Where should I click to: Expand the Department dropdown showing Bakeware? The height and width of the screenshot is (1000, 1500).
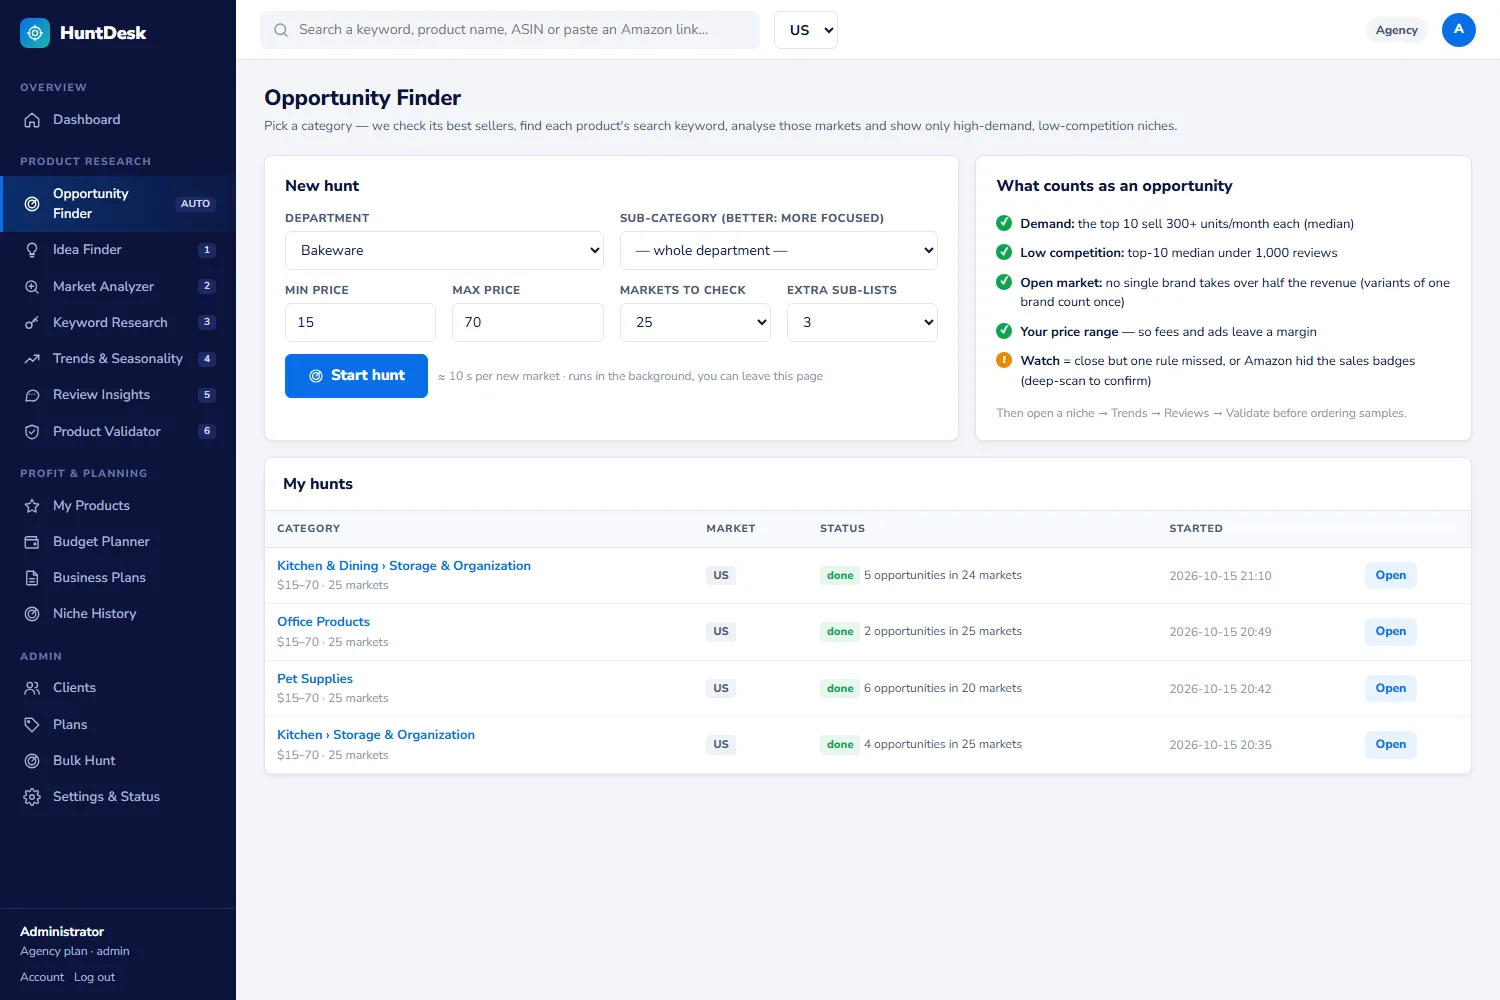[445, 251]
